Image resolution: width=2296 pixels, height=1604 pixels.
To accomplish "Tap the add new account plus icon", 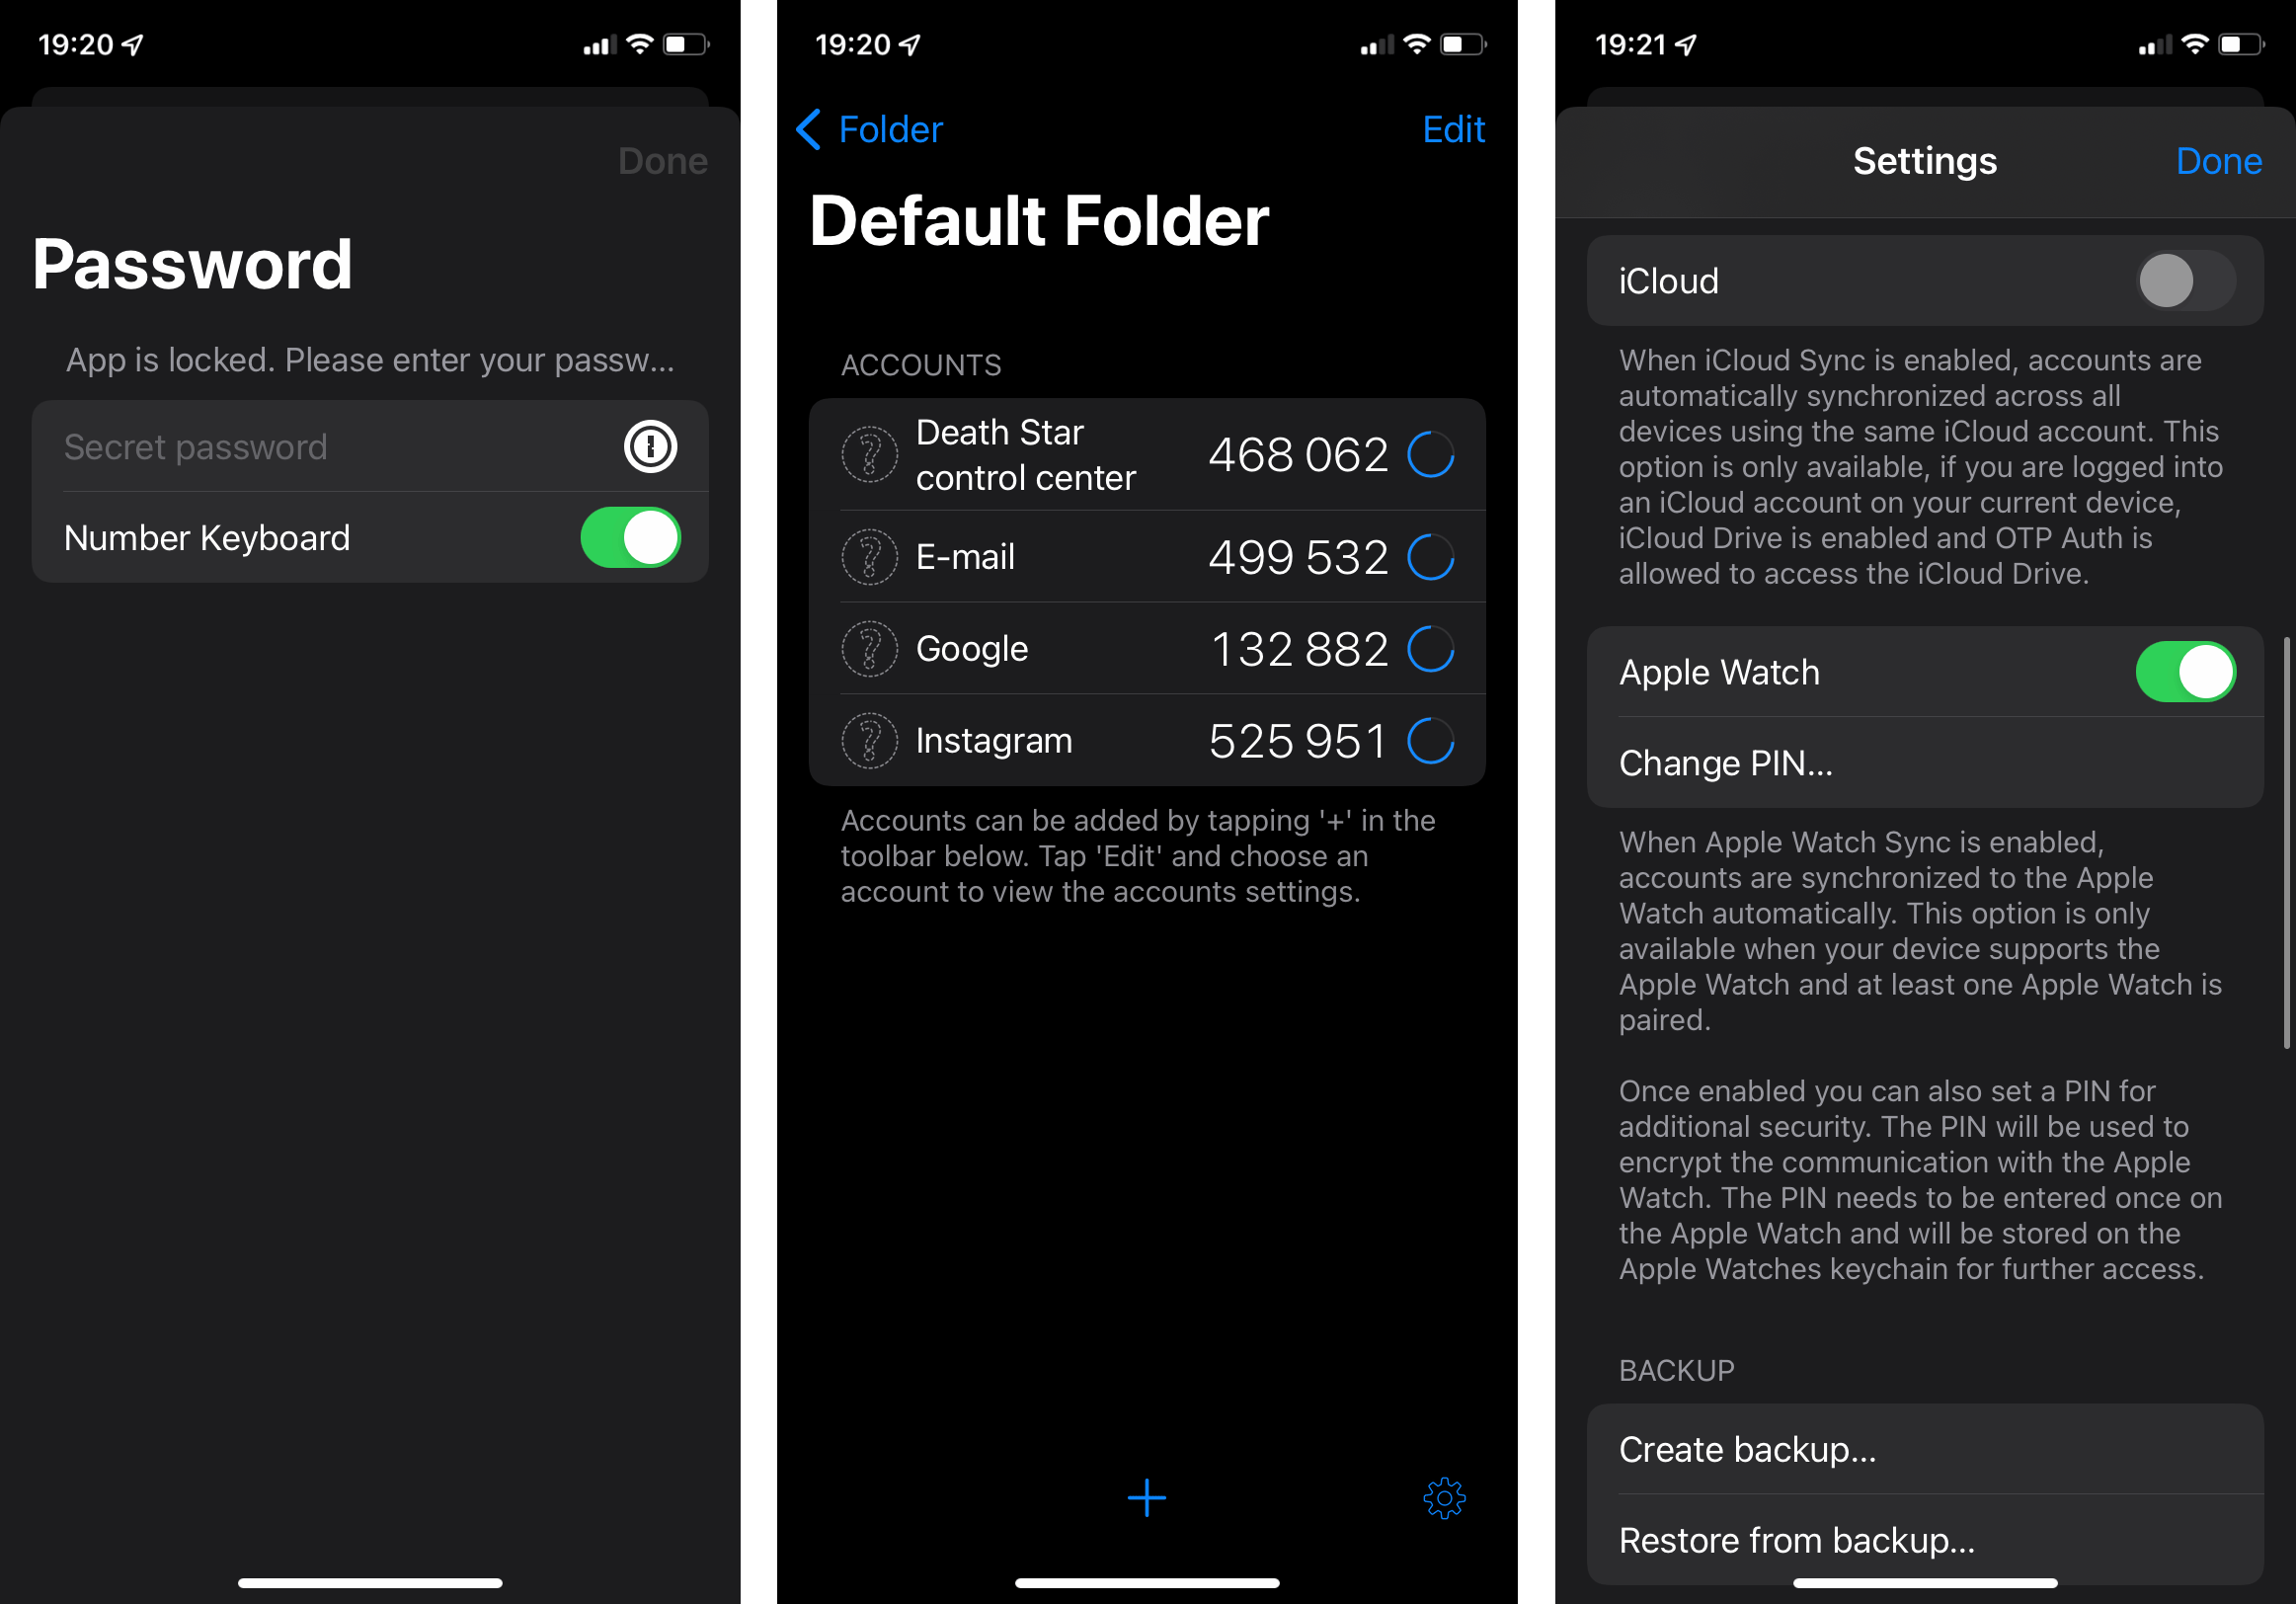I will click(x=1145, y=1495).
